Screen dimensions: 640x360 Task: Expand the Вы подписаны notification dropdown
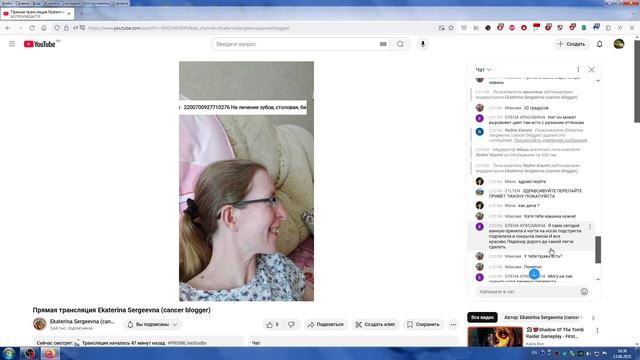tap(152, 324)
